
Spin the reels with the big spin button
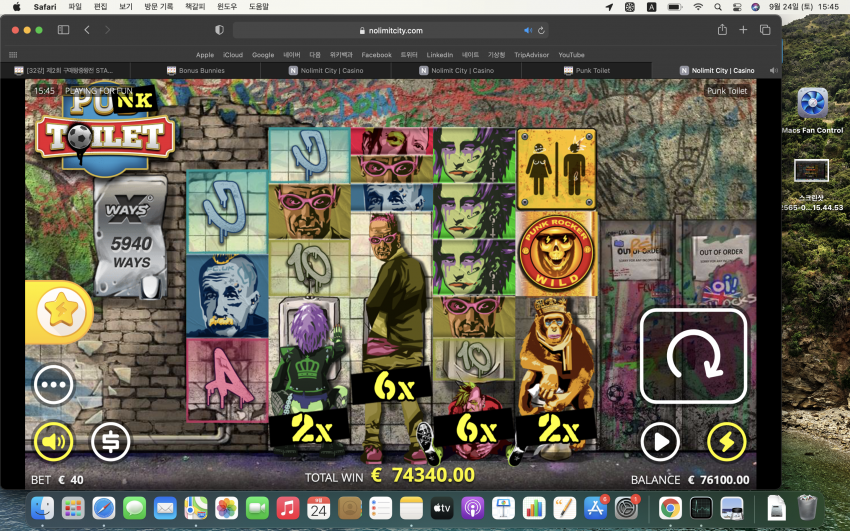(693, 356)
